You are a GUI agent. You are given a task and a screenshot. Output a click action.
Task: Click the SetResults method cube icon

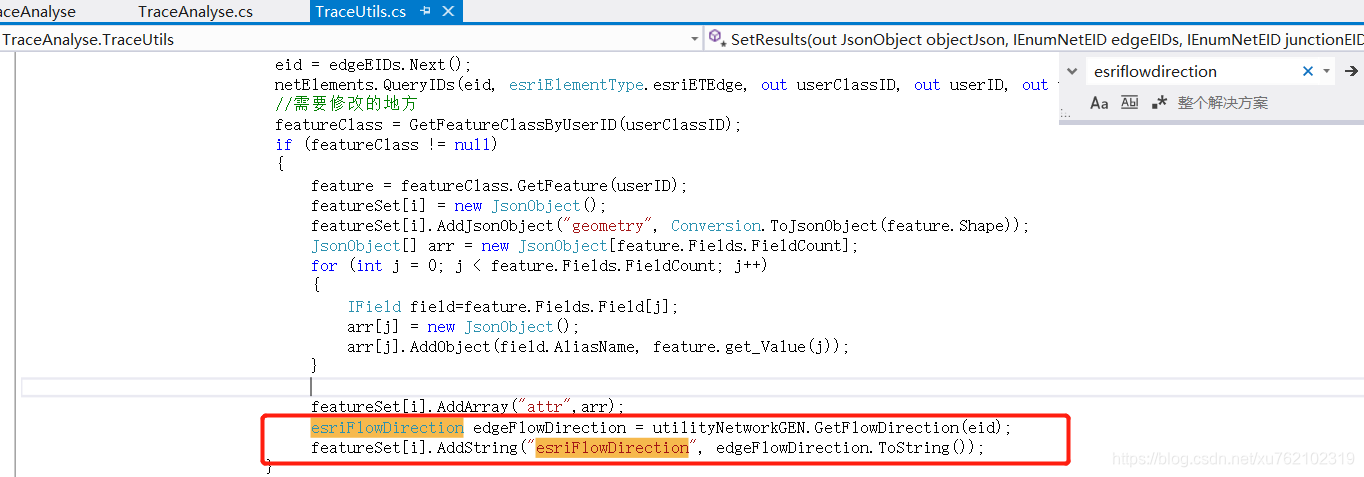tap(716, 38)
